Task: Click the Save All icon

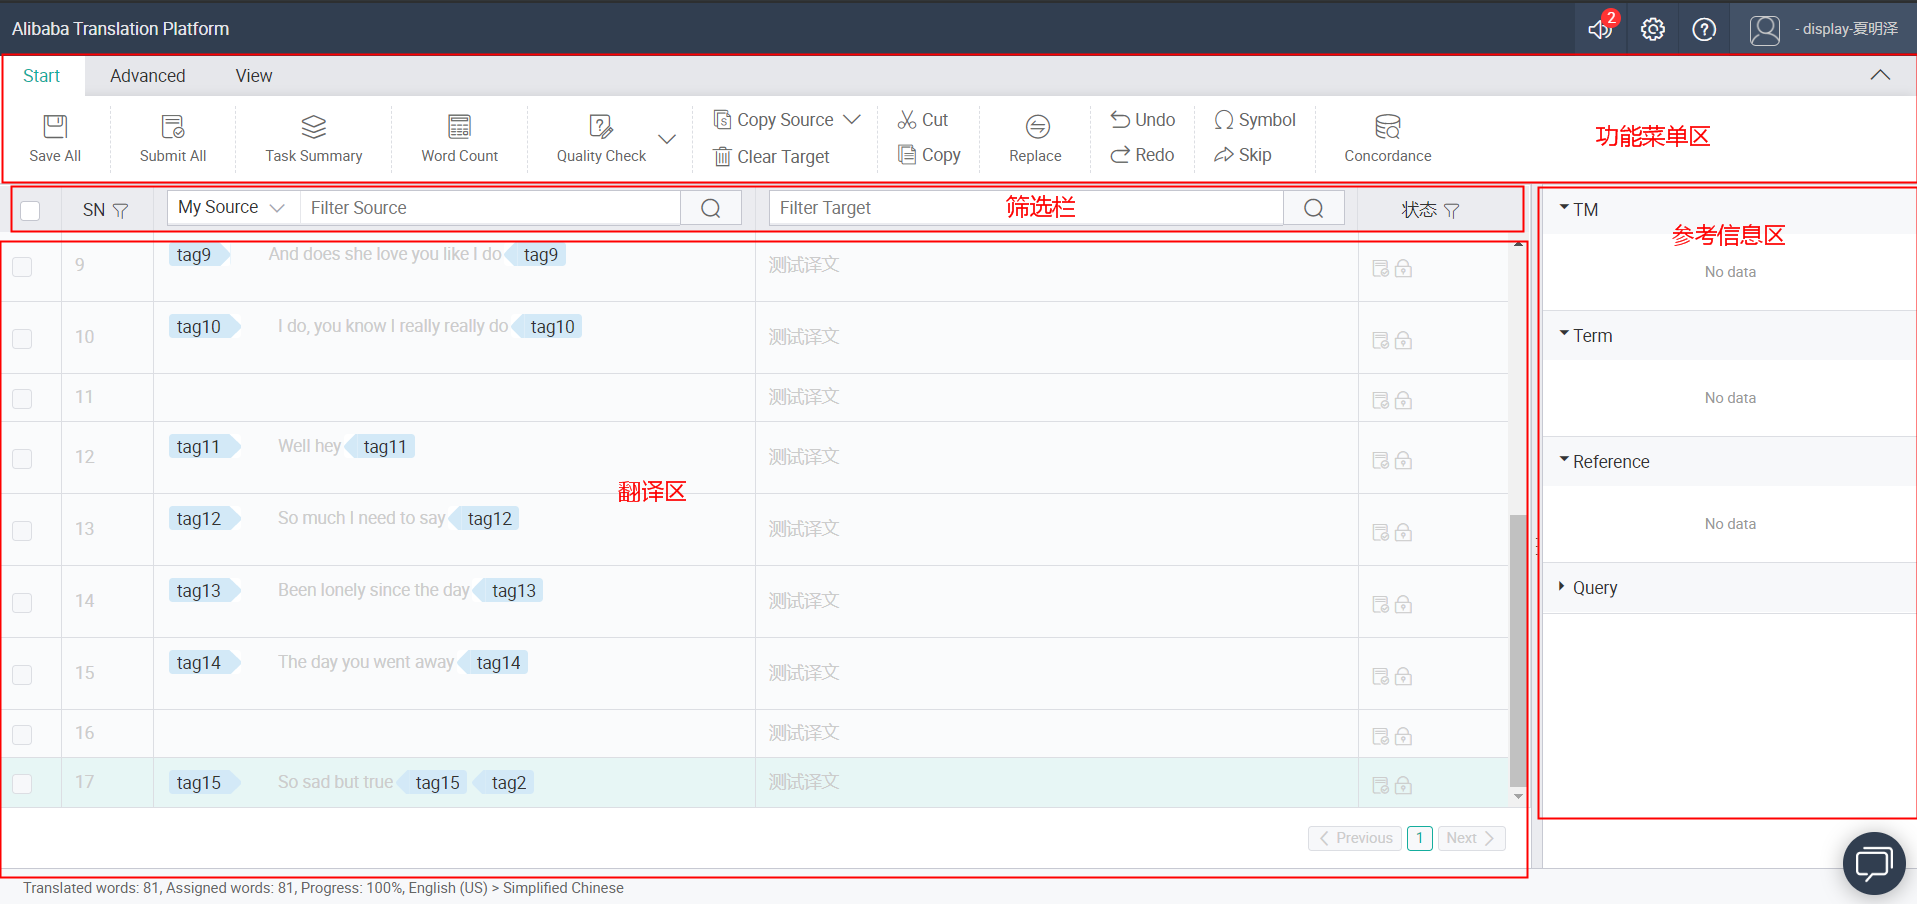Action: coord(55,126)
